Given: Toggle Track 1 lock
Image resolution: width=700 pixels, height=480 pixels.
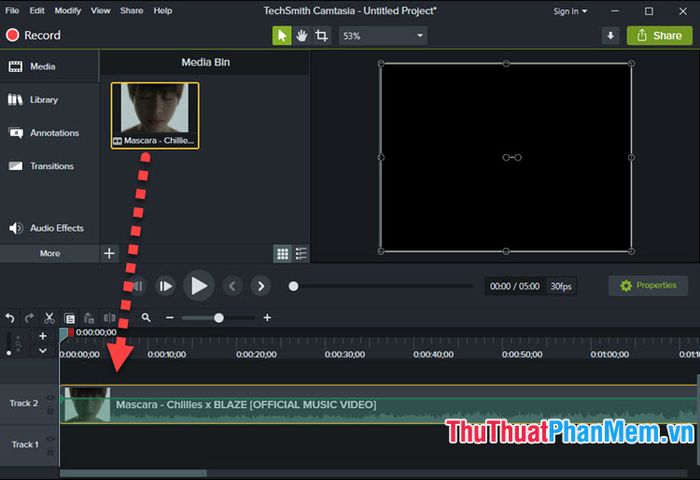Looking at the screenshot, I should (x=50, y=452).
